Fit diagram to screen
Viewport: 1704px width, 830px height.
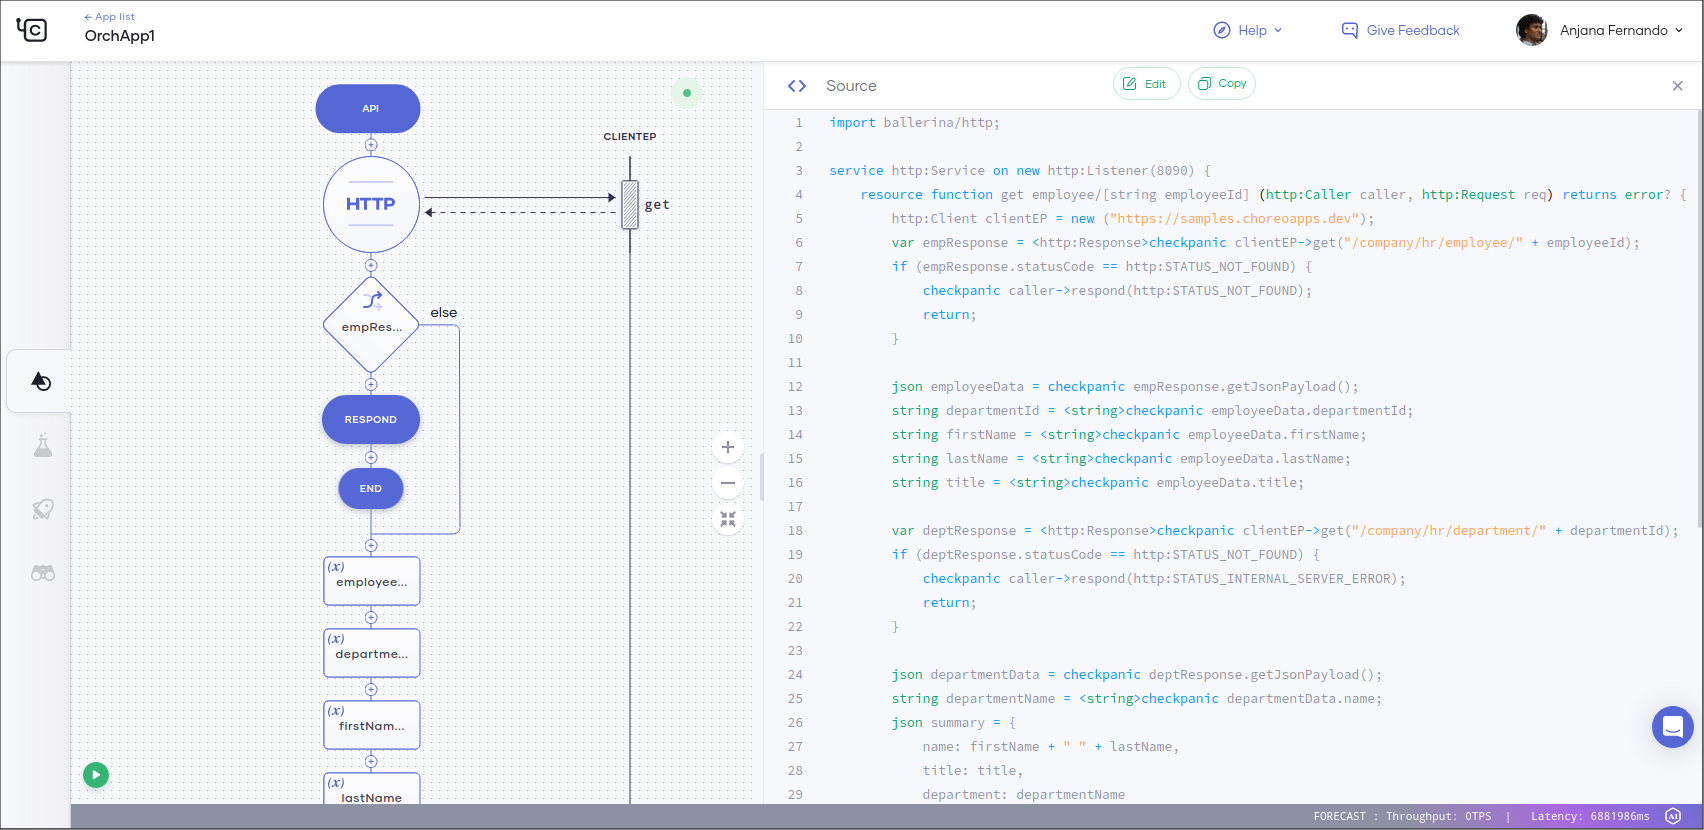pos(728,519)
